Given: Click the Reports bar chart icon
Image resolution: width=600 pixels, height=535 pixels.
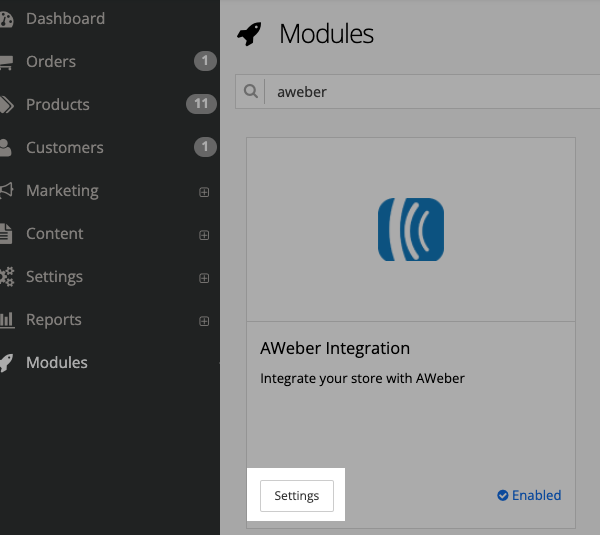Looking at the screenshot, I should (7, 320).
